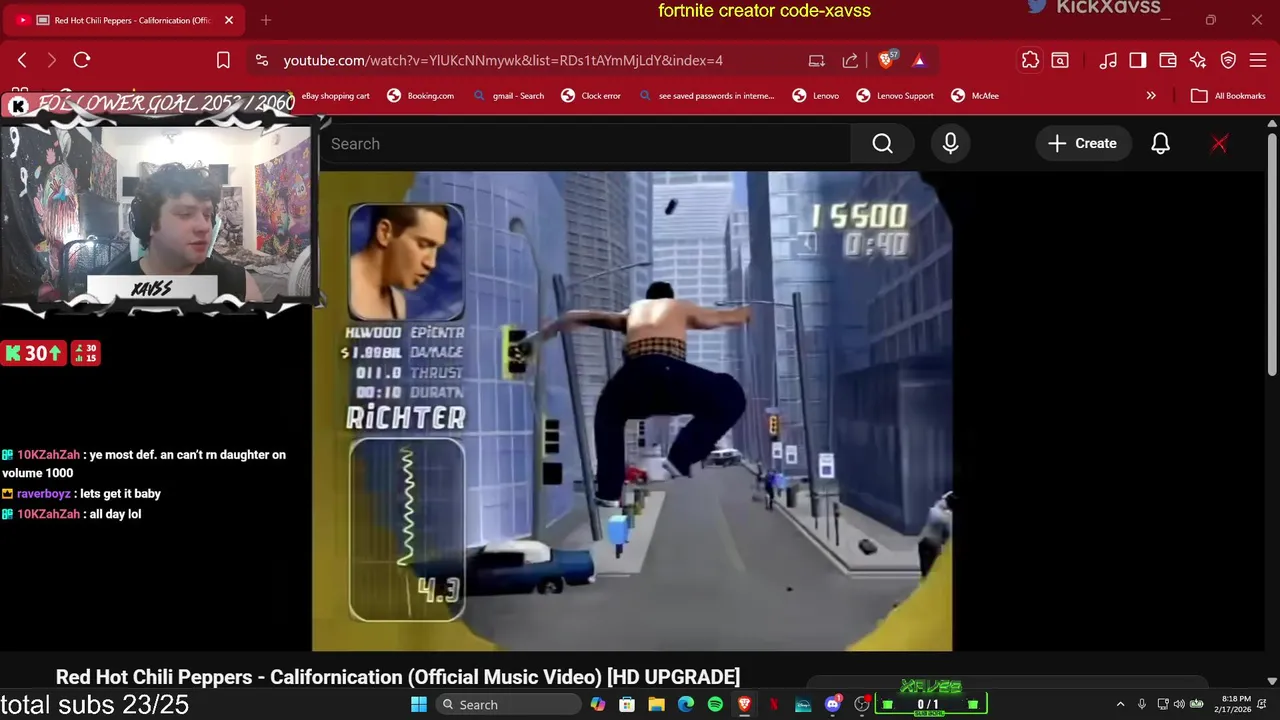
Task: Open the Extensions puzzle icon
Action: point(1030,60)
